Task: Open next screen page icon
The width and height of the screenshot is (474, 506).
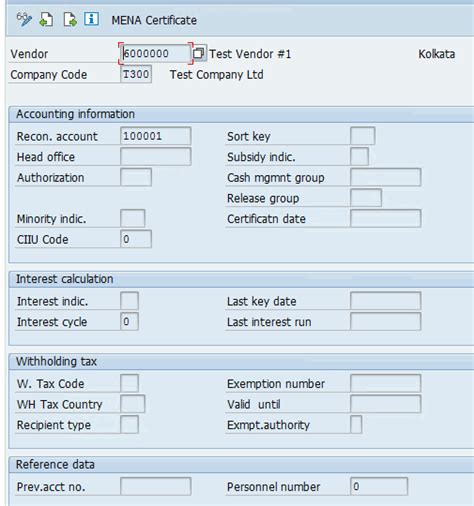Action: [x=70, y=20]
